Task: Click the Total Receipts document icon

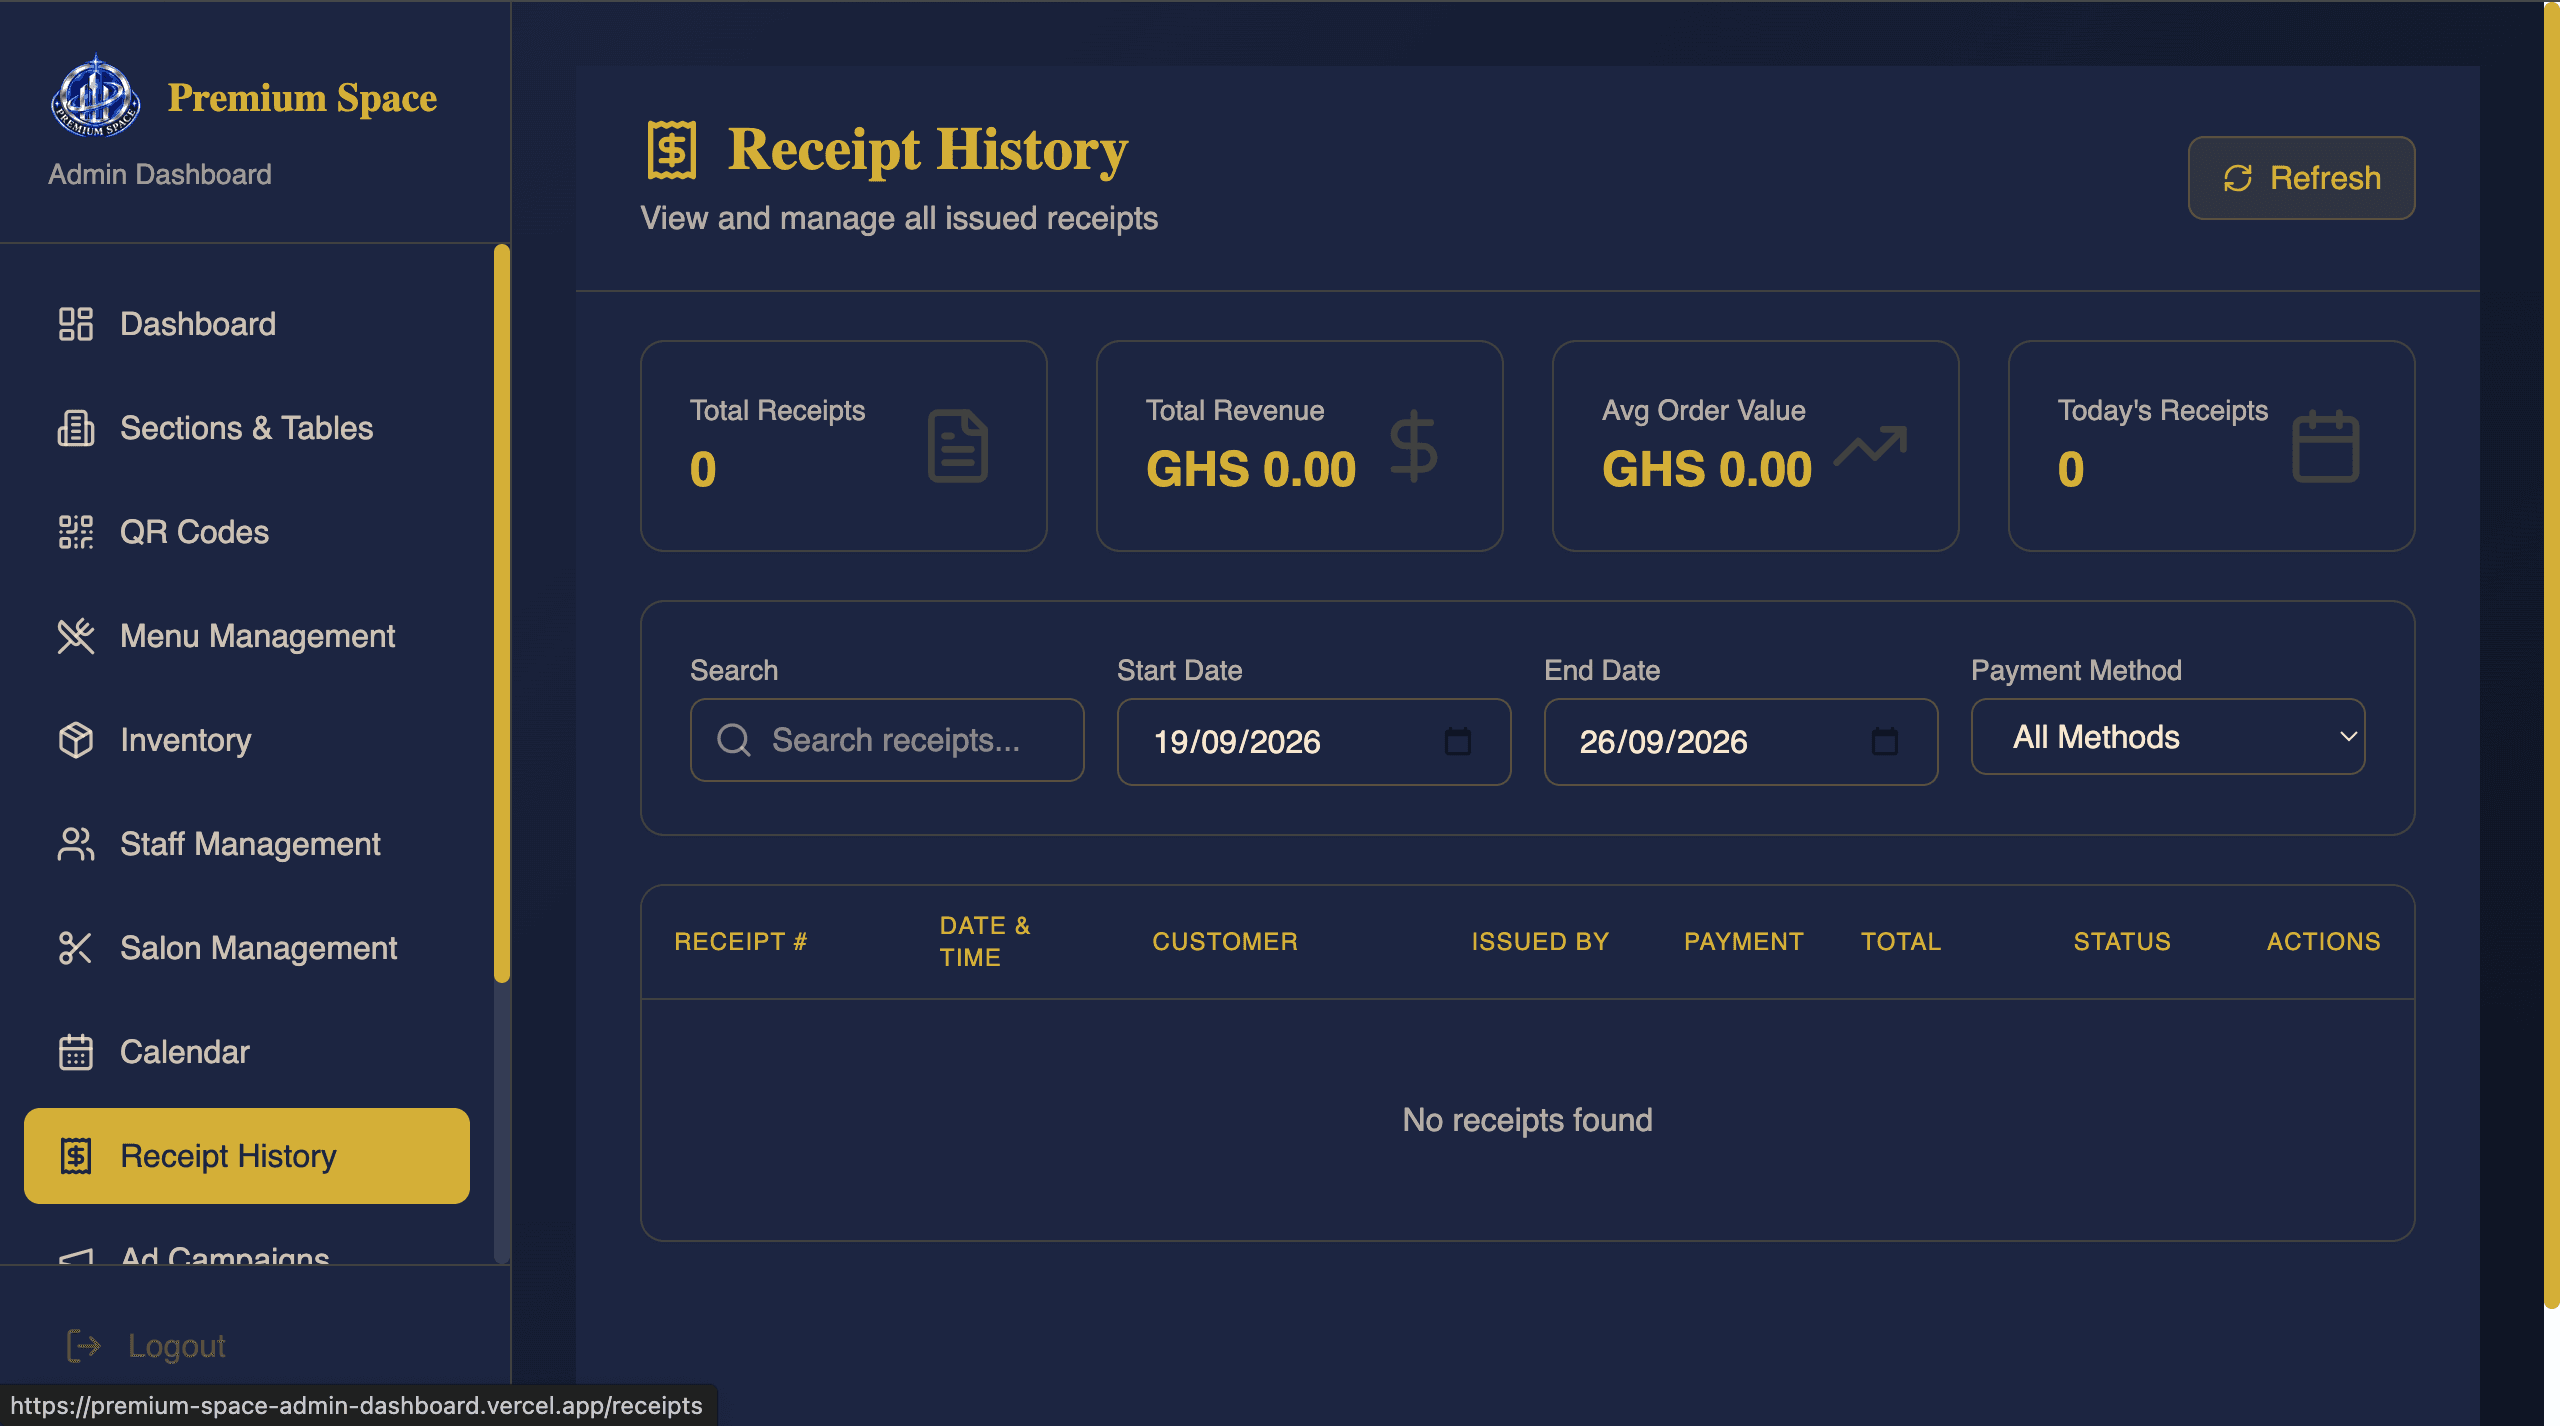Action: click(958, 446)
